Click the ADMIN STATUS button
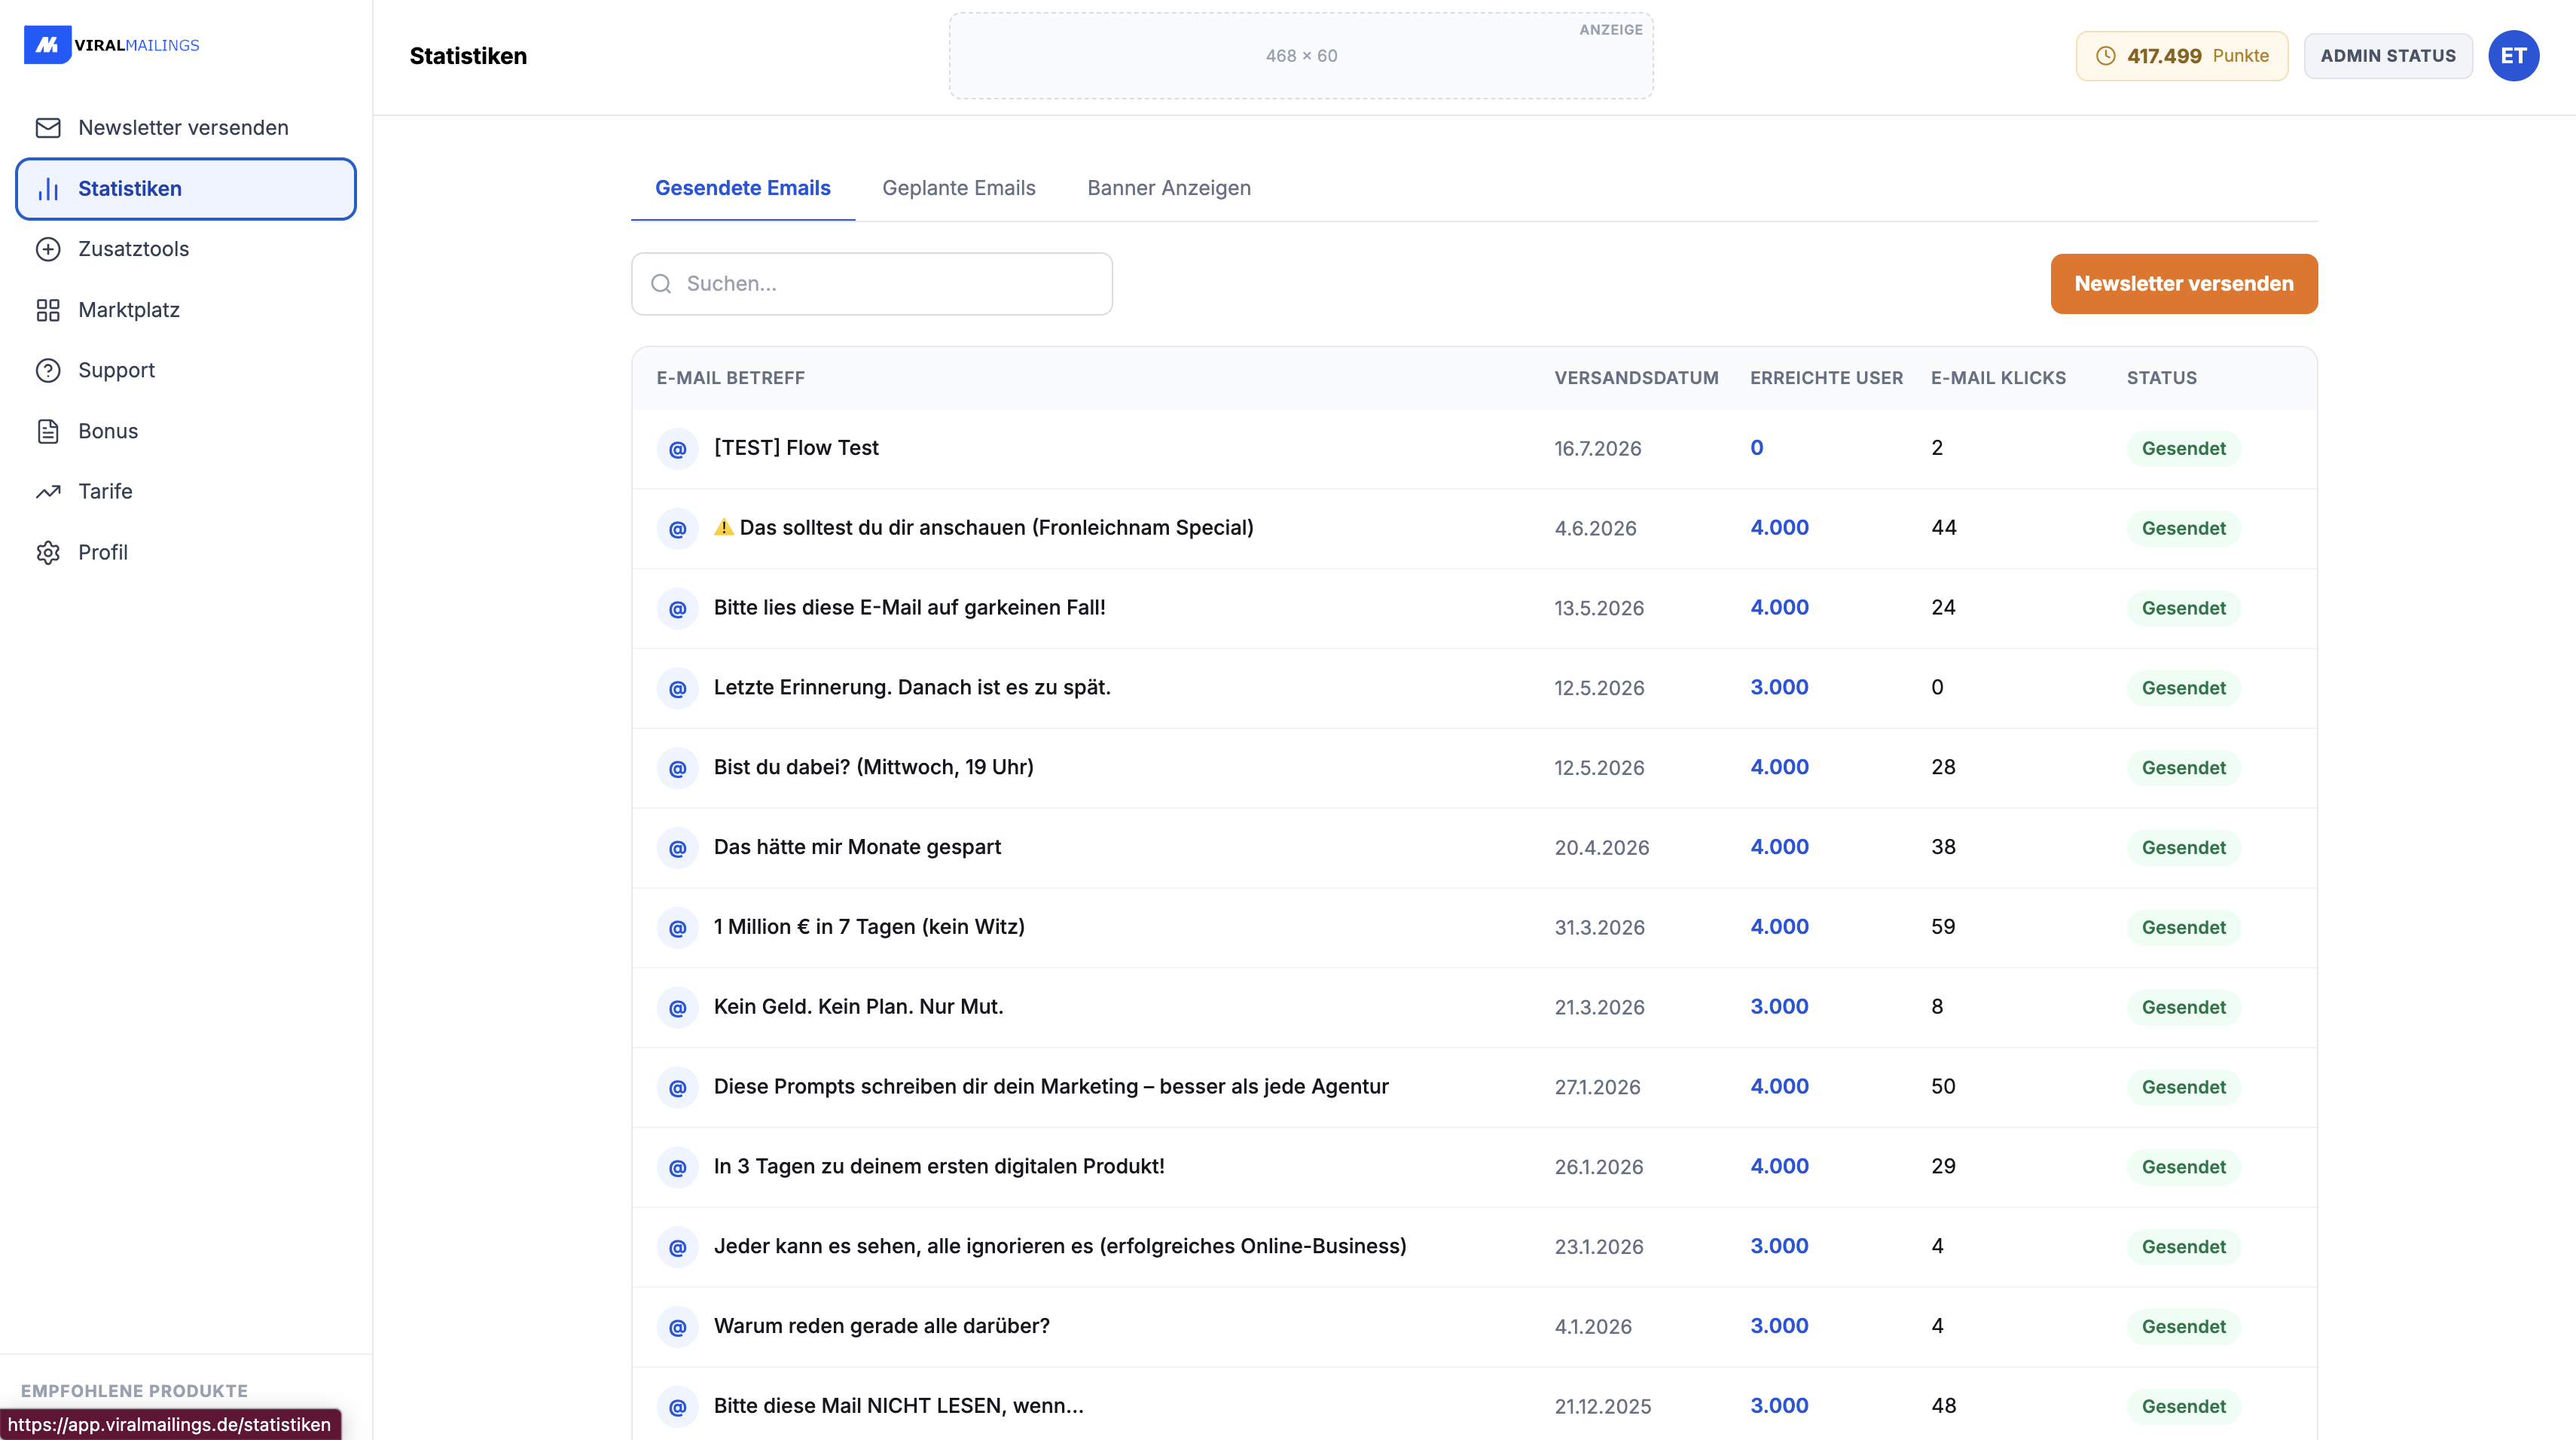 [2387, 56]
